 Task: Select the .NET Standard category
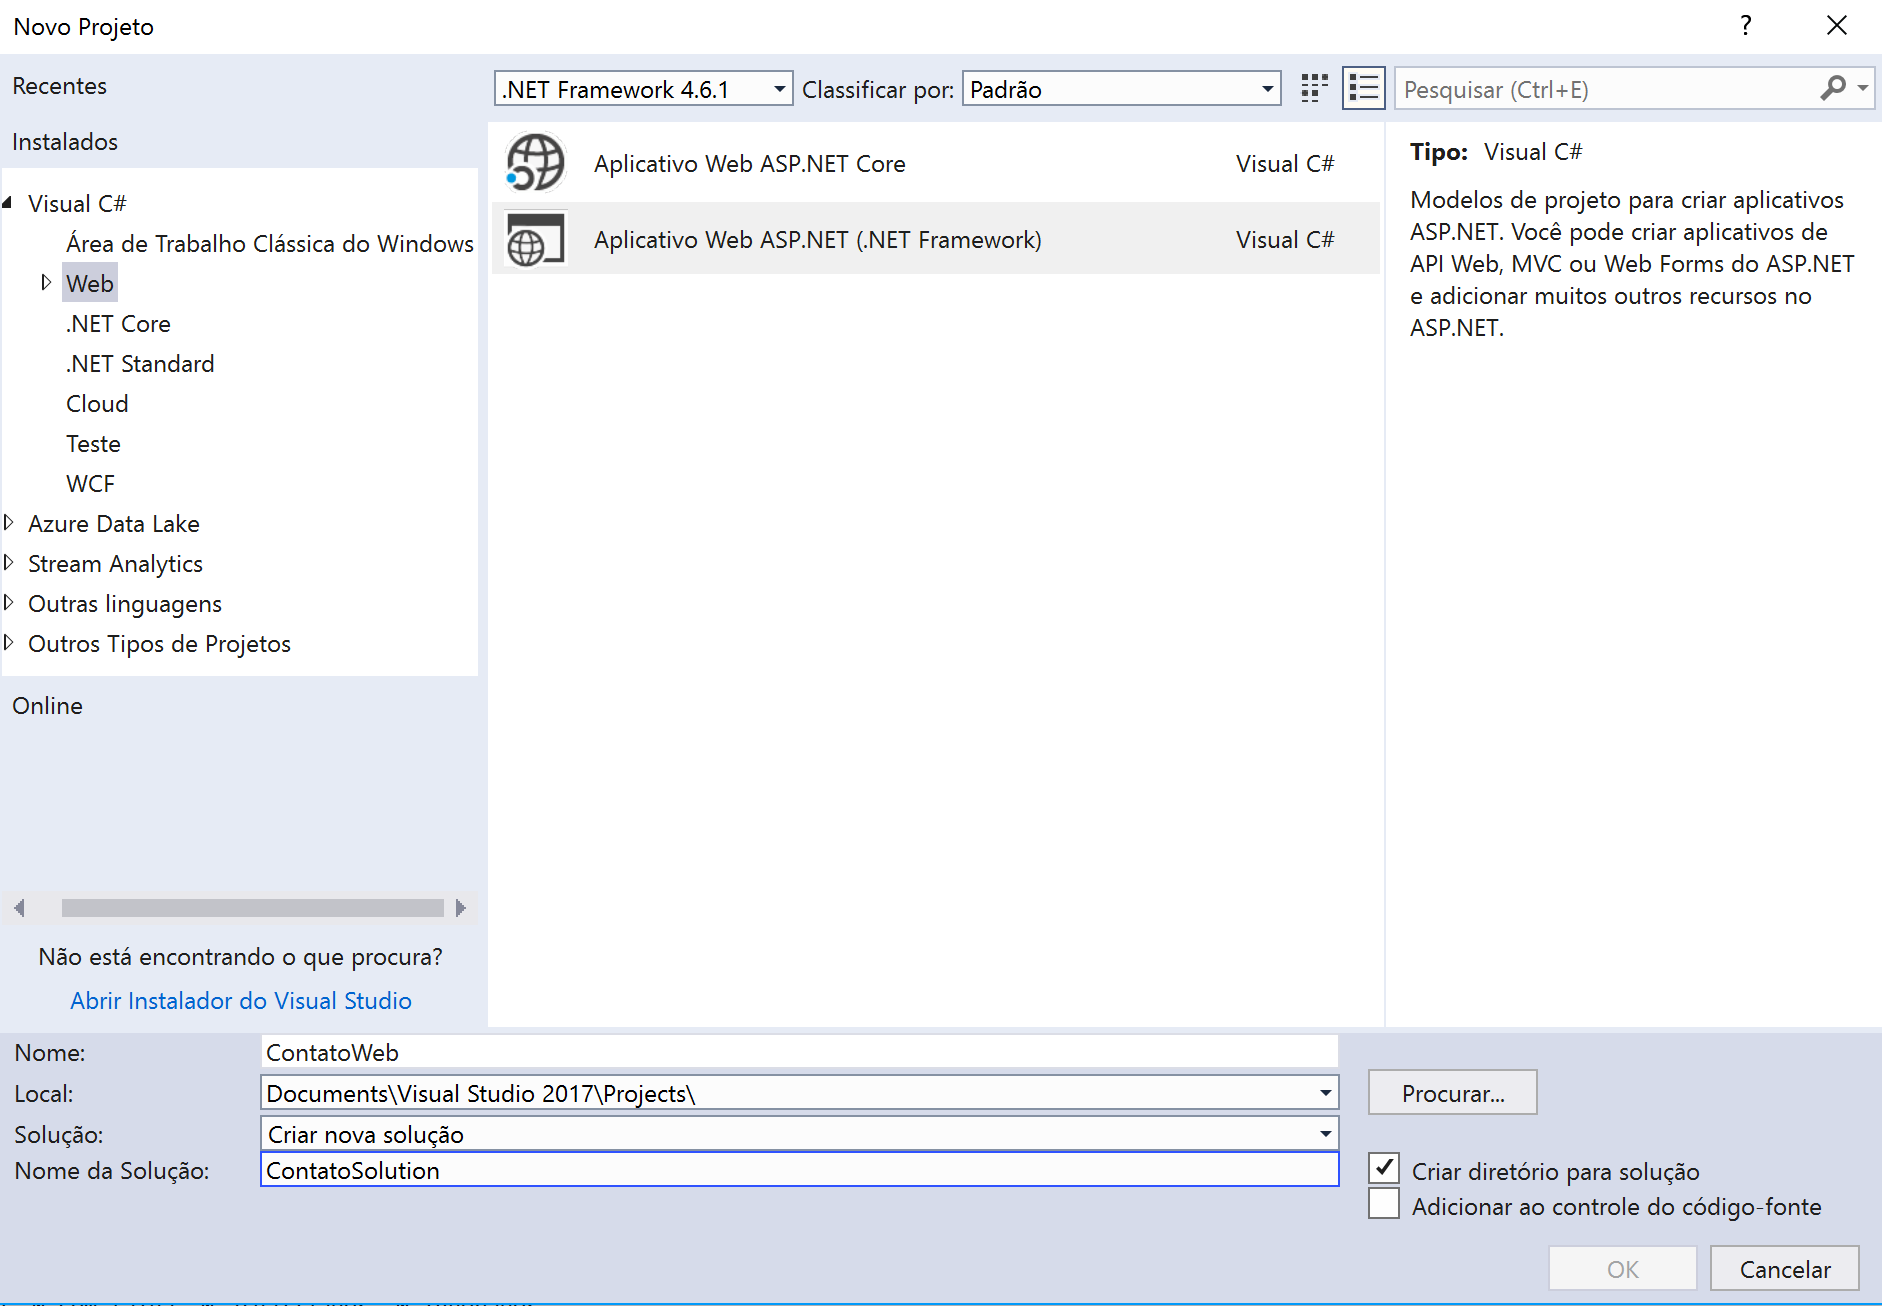140,364
